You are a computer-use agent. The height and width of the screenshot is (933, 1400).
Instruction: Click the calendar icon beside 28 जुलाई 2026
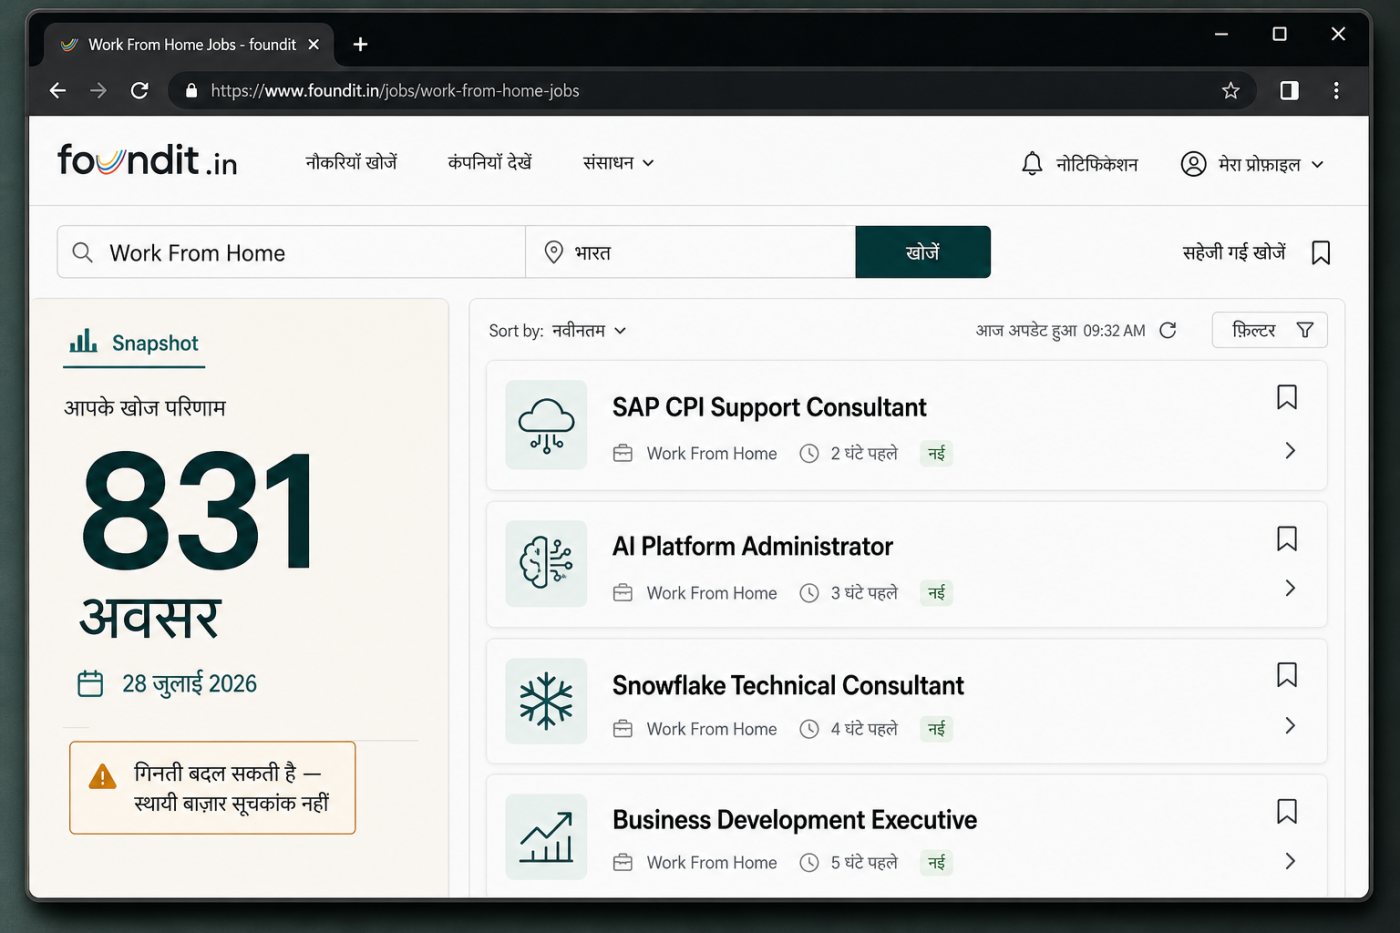click(90, 684)
